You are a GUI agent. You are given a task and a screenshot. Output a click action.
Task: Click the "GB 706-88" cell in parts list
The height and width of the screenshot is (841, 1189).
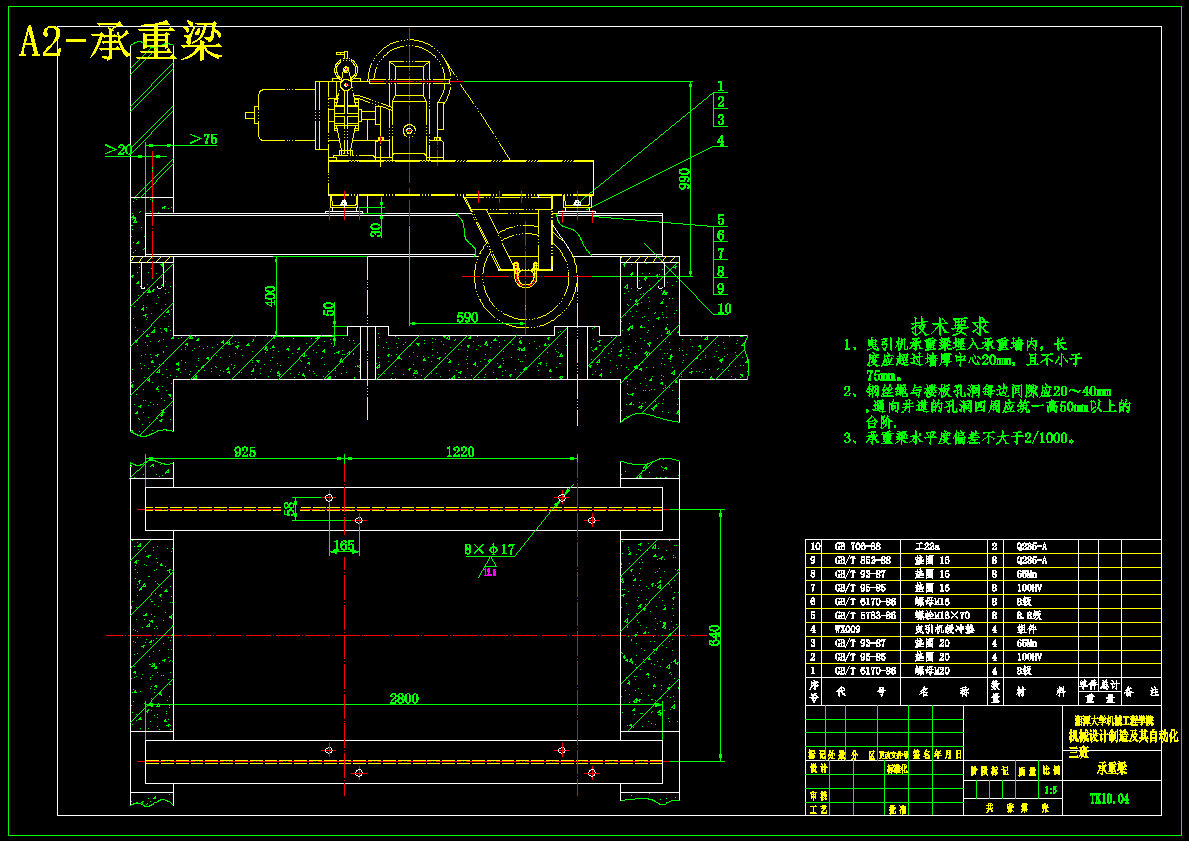coord(858,547)
